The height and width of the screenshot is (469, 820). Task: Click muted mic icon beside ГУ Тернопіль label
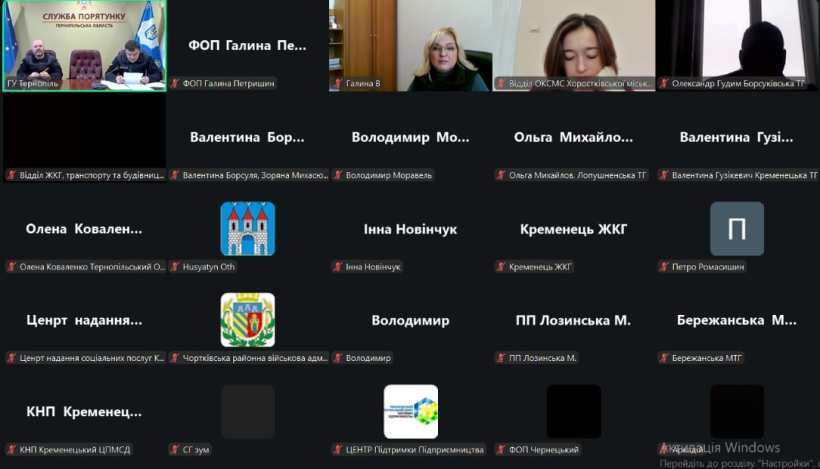pos(11,83)
